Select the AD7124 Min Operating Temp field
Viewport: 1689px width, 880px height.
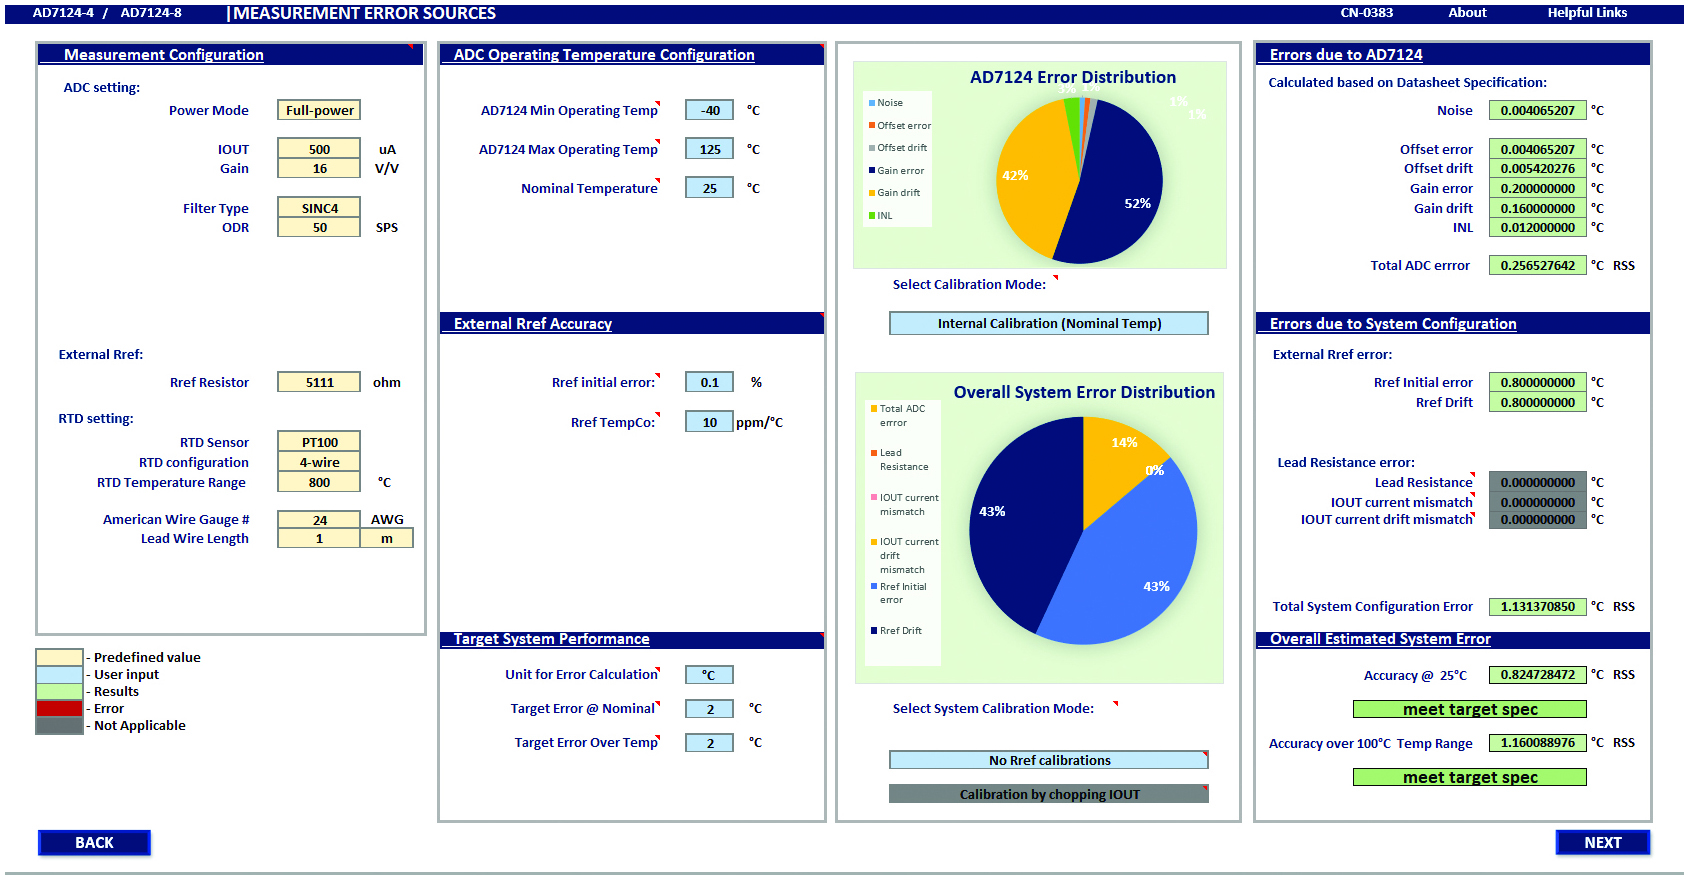(x=709, y=110)
